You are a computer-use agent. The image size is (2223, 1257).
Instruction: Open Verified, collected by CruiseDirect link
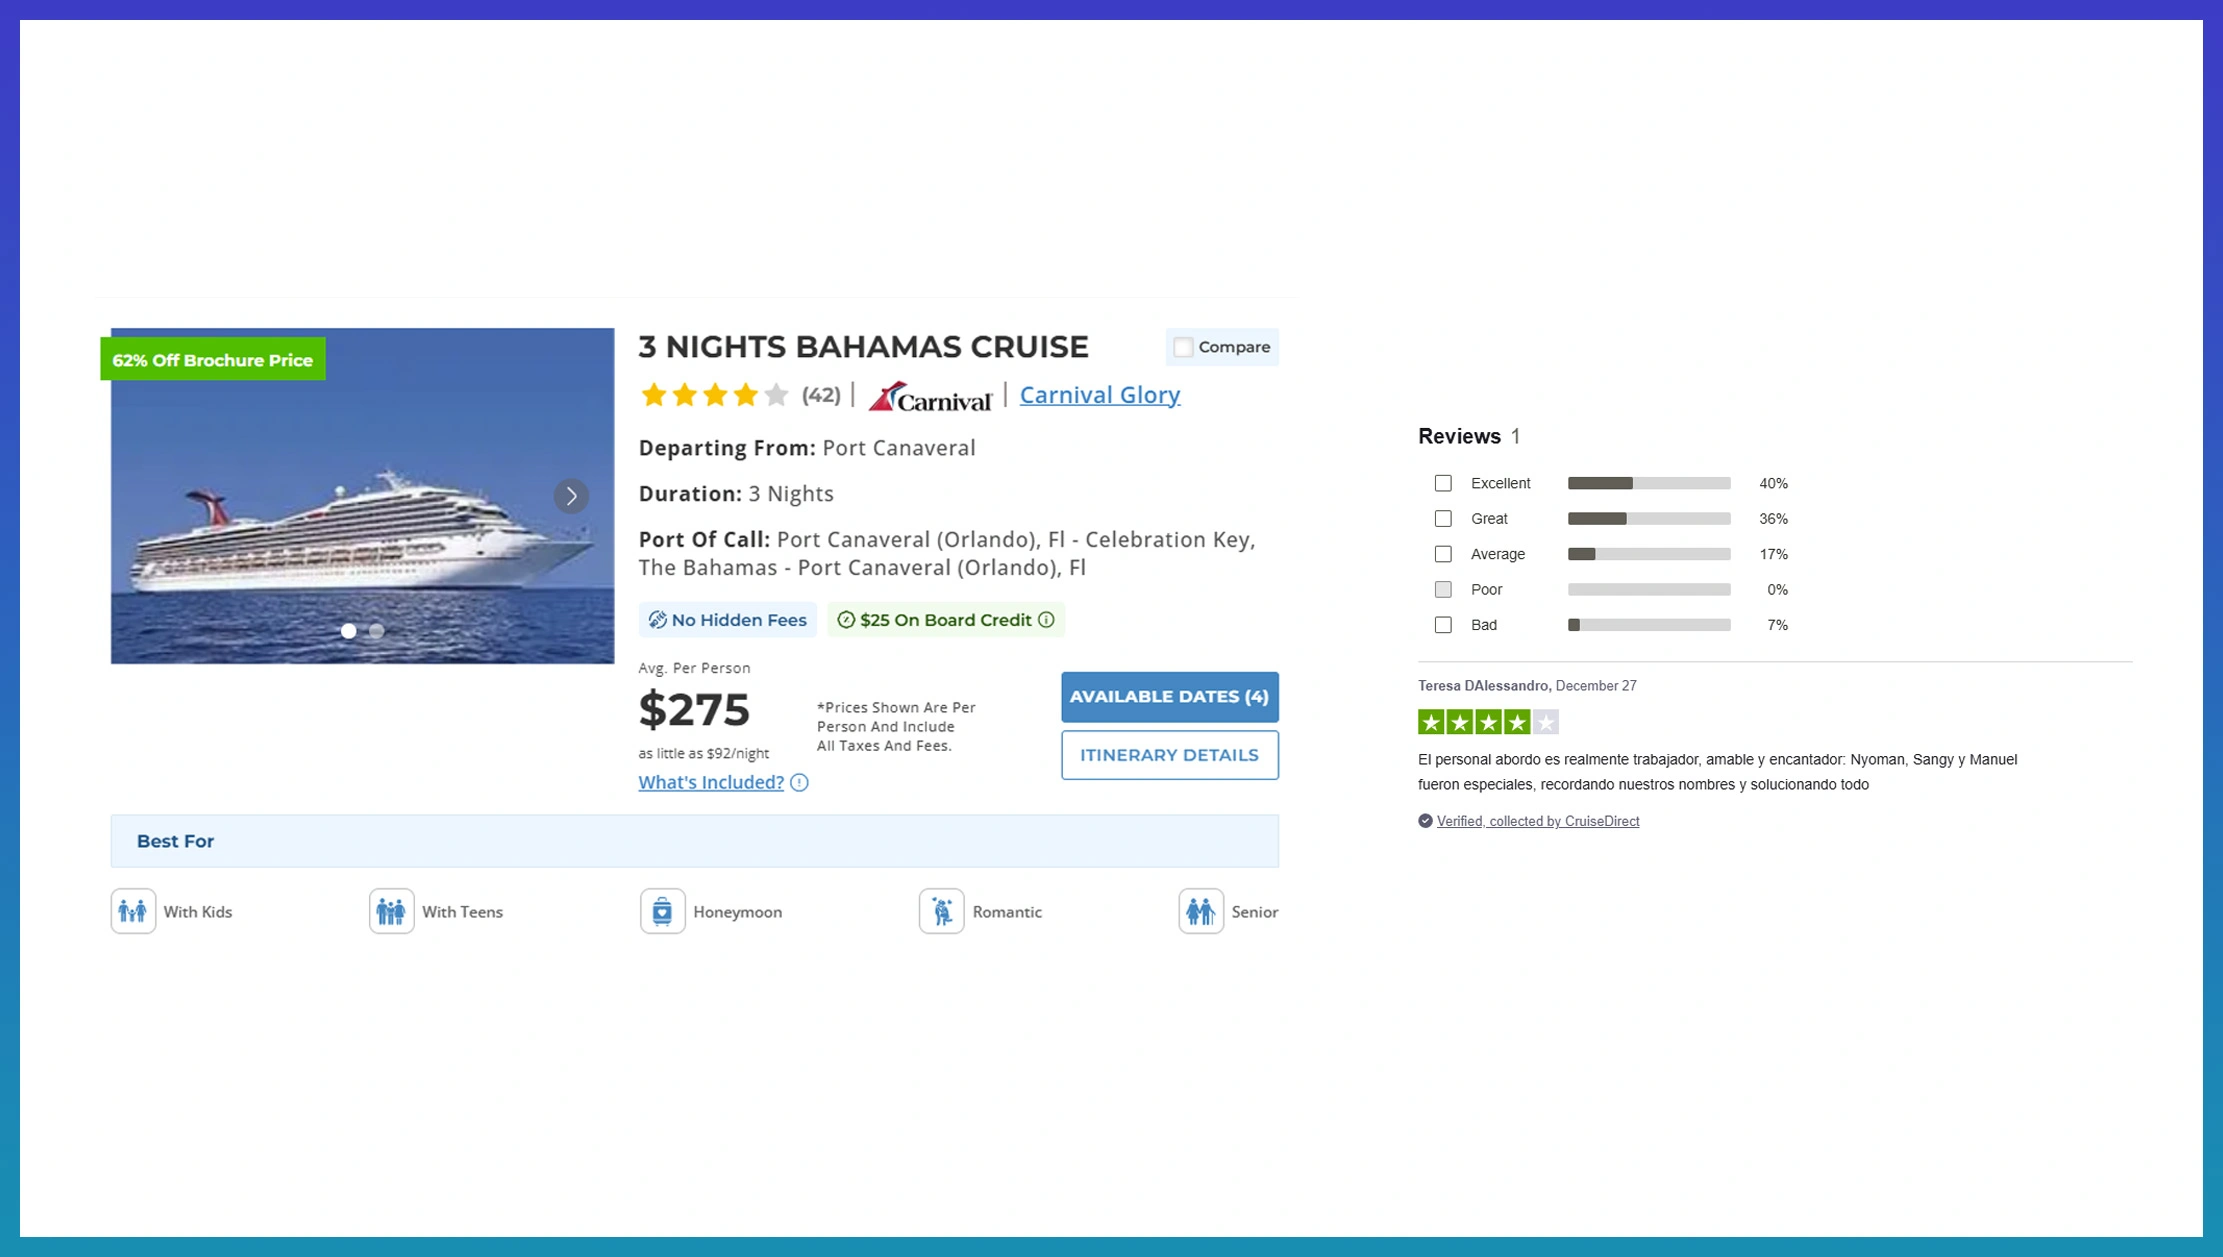click(1538, 821)
